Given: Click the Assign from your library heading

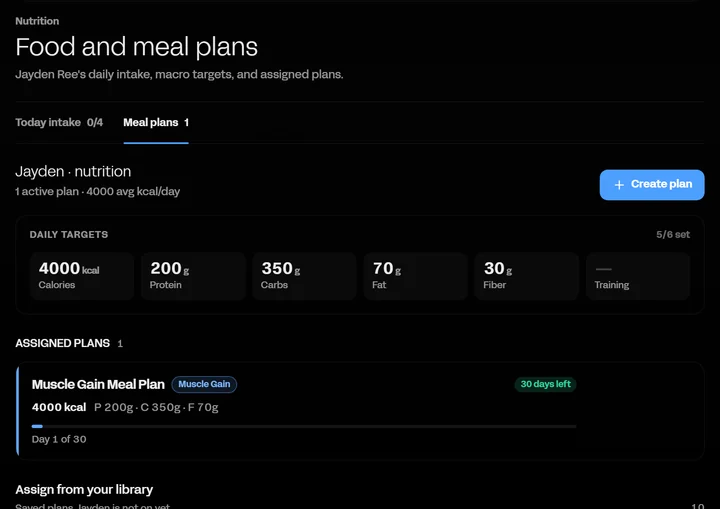Looking at the screenshot, I should coord(84,490).
